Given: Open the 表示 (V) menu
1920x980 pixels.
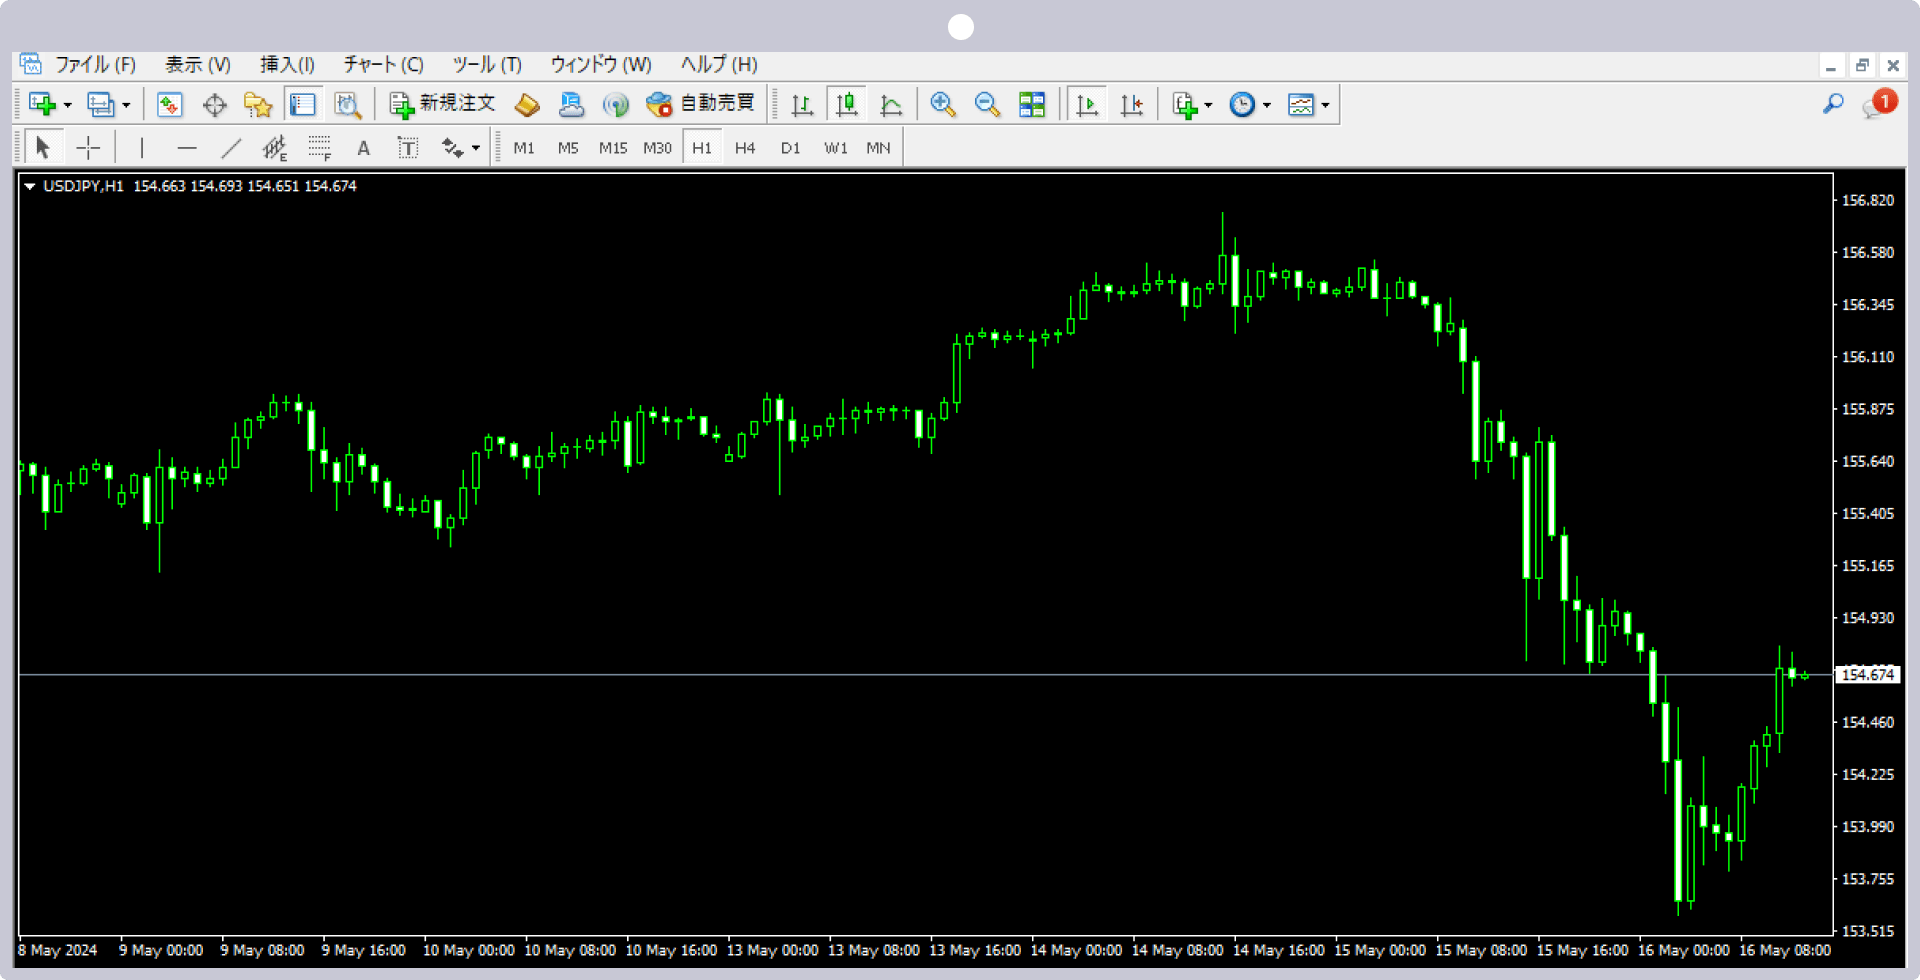Looking at the screenshot, I should (x=197, y=65).
